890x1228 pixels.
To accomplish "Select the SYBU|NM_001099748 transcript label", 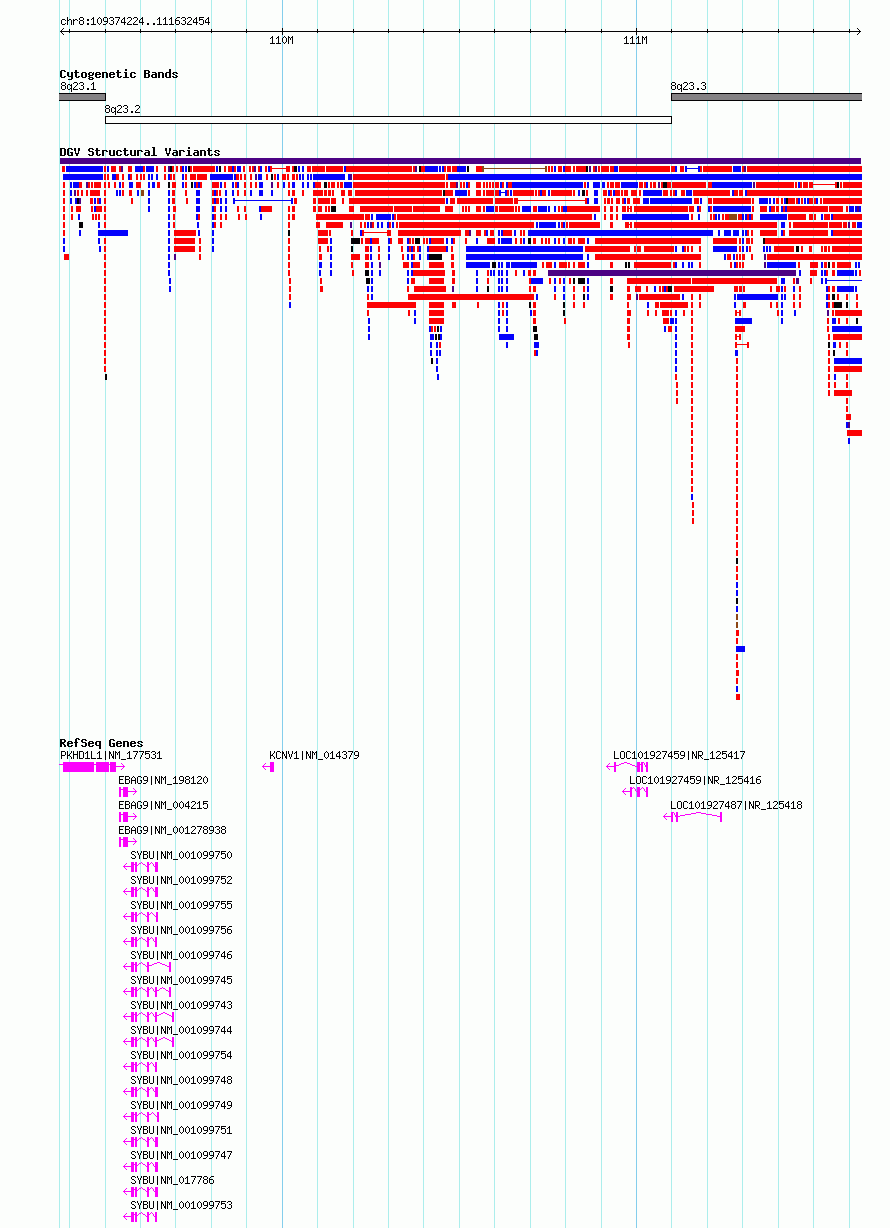I will coord(181,1080).
